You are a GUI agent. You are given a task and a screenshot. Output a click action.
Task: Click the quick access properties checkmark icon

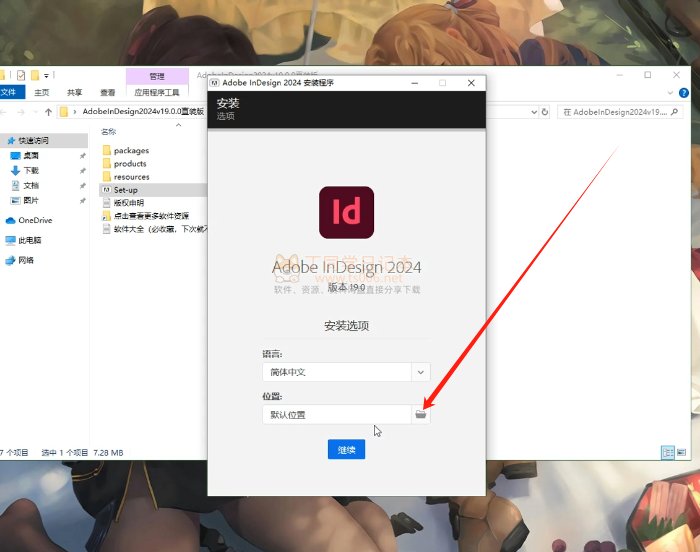tap(21, 75)
